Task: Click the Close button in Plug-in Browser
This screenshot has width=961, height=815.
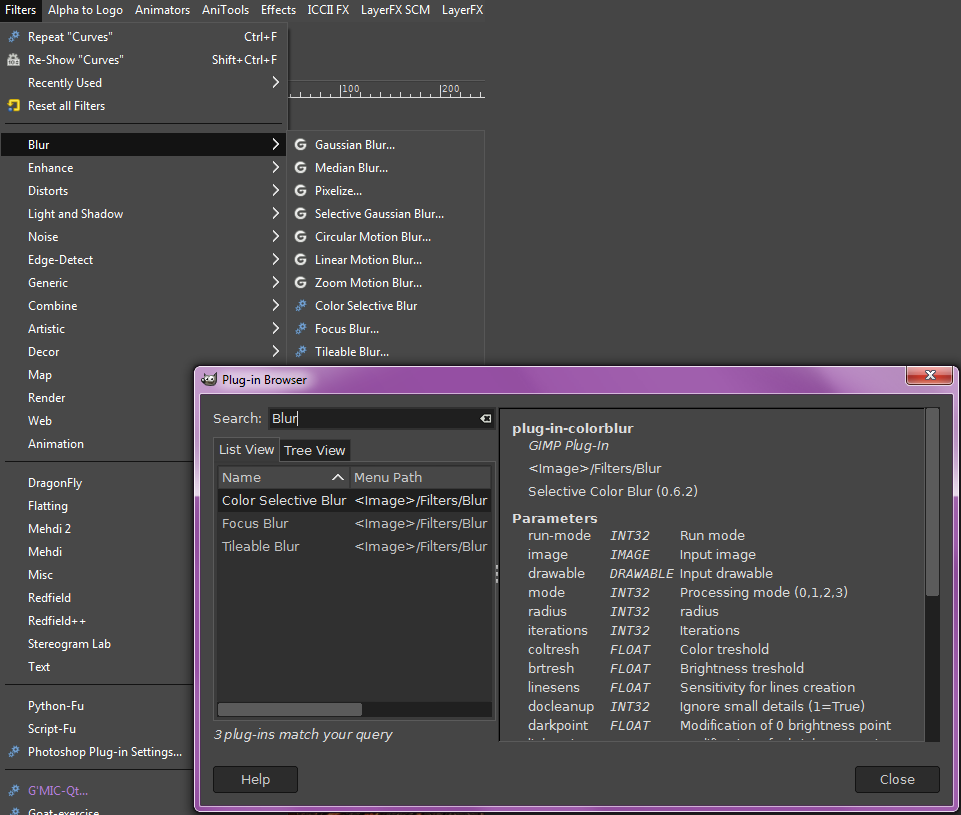Action: click(x=897, y=779)
